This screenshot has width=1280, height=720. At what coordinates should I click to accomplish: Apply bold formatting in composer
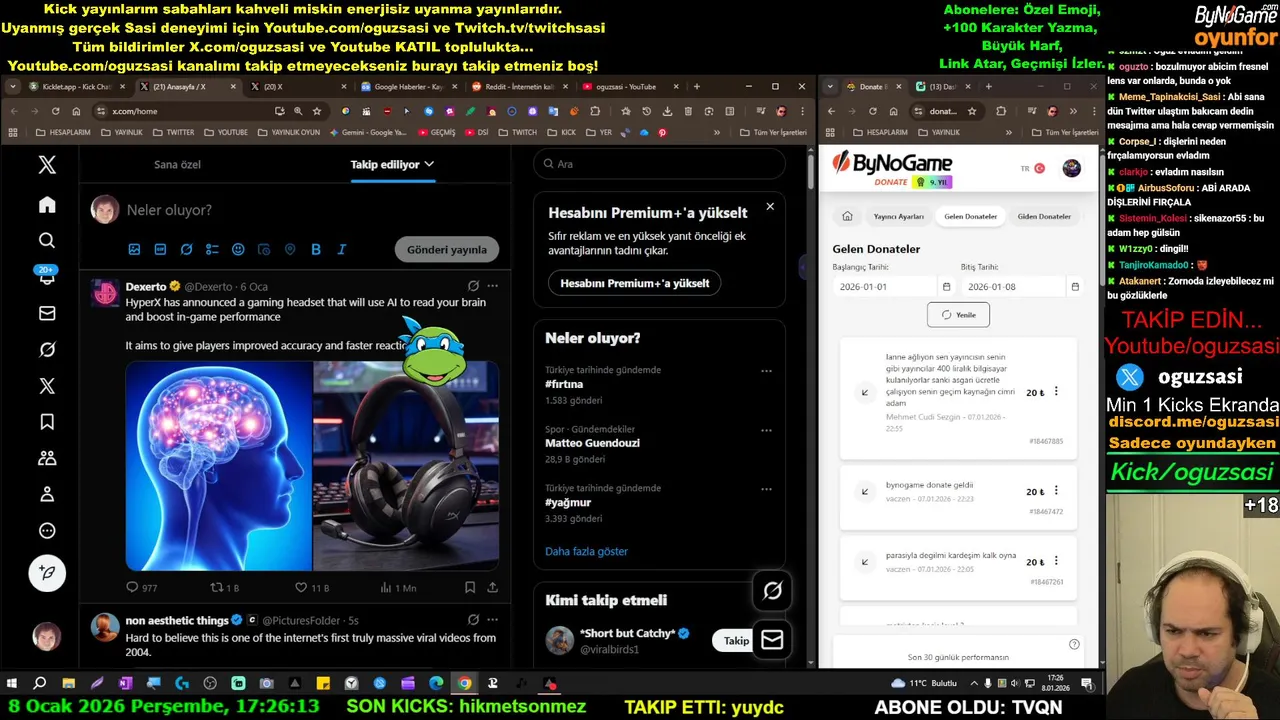pos(316,249)
